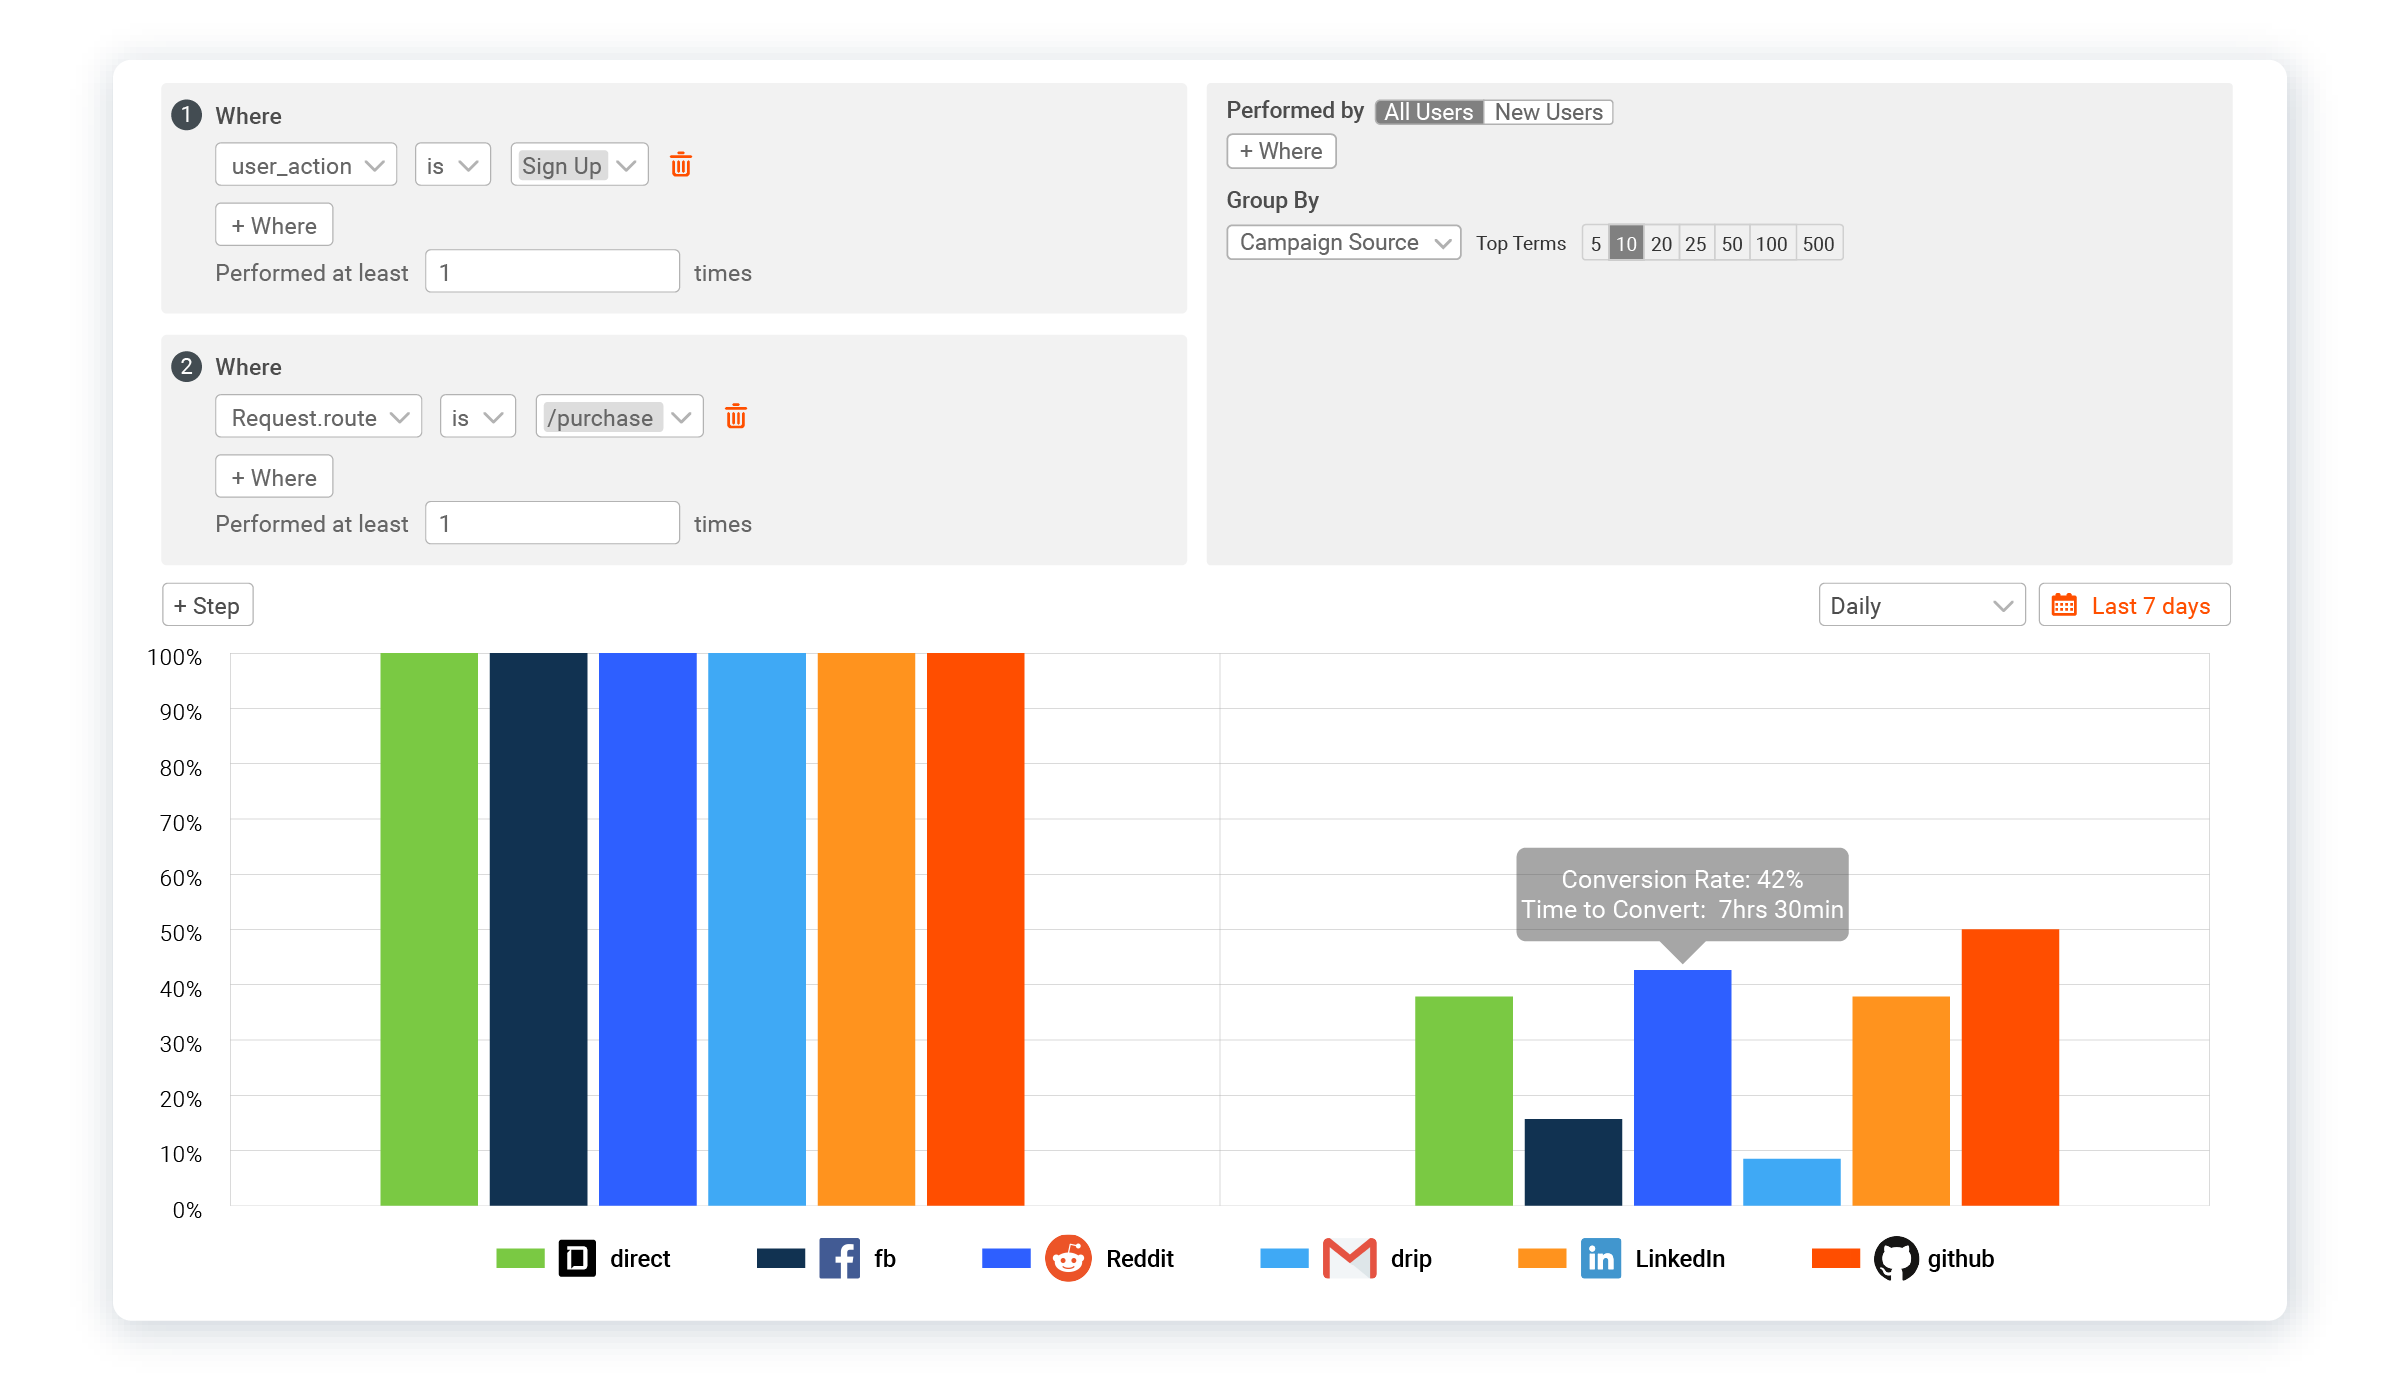Click the Performed at least input field in step 2

coord(552,524)
